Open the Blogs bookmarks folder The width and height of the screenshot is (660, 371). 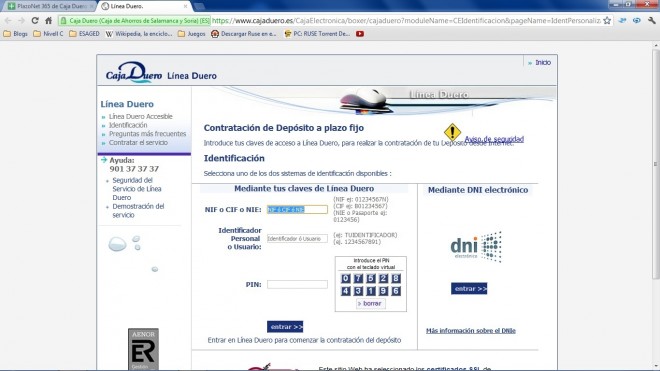coord(15,34)
